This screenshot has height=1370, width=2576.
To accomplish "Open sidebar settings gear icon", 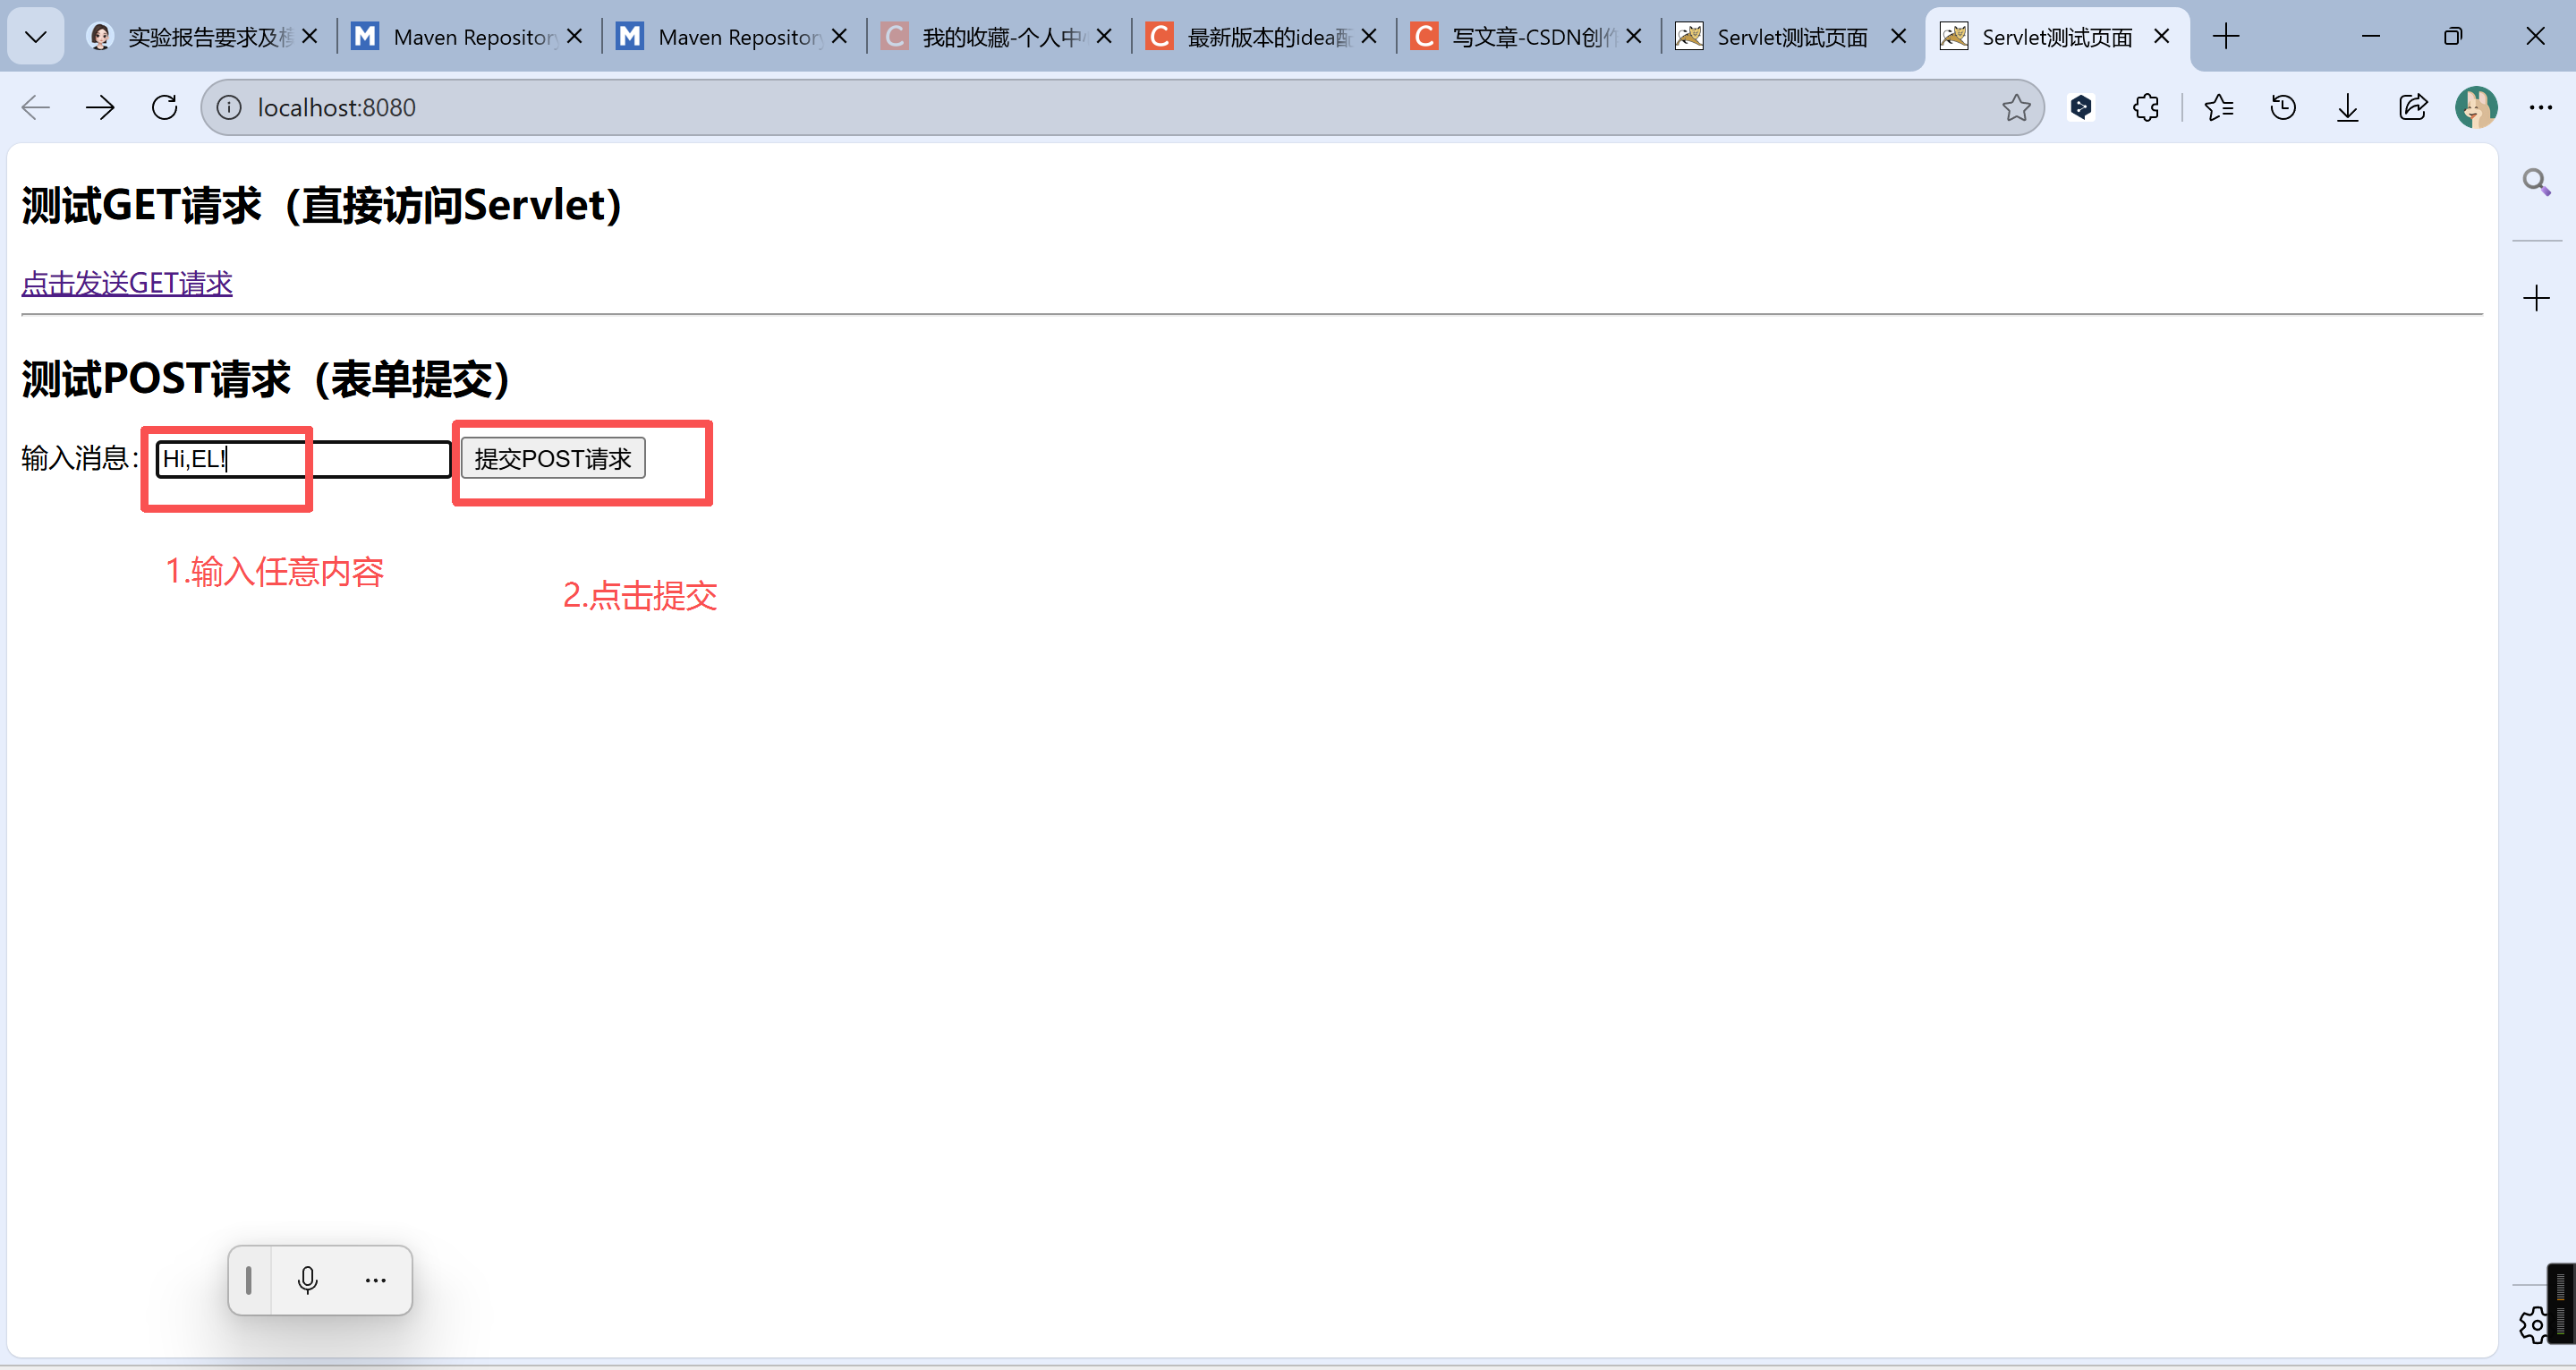I will pos(2532,1325).
